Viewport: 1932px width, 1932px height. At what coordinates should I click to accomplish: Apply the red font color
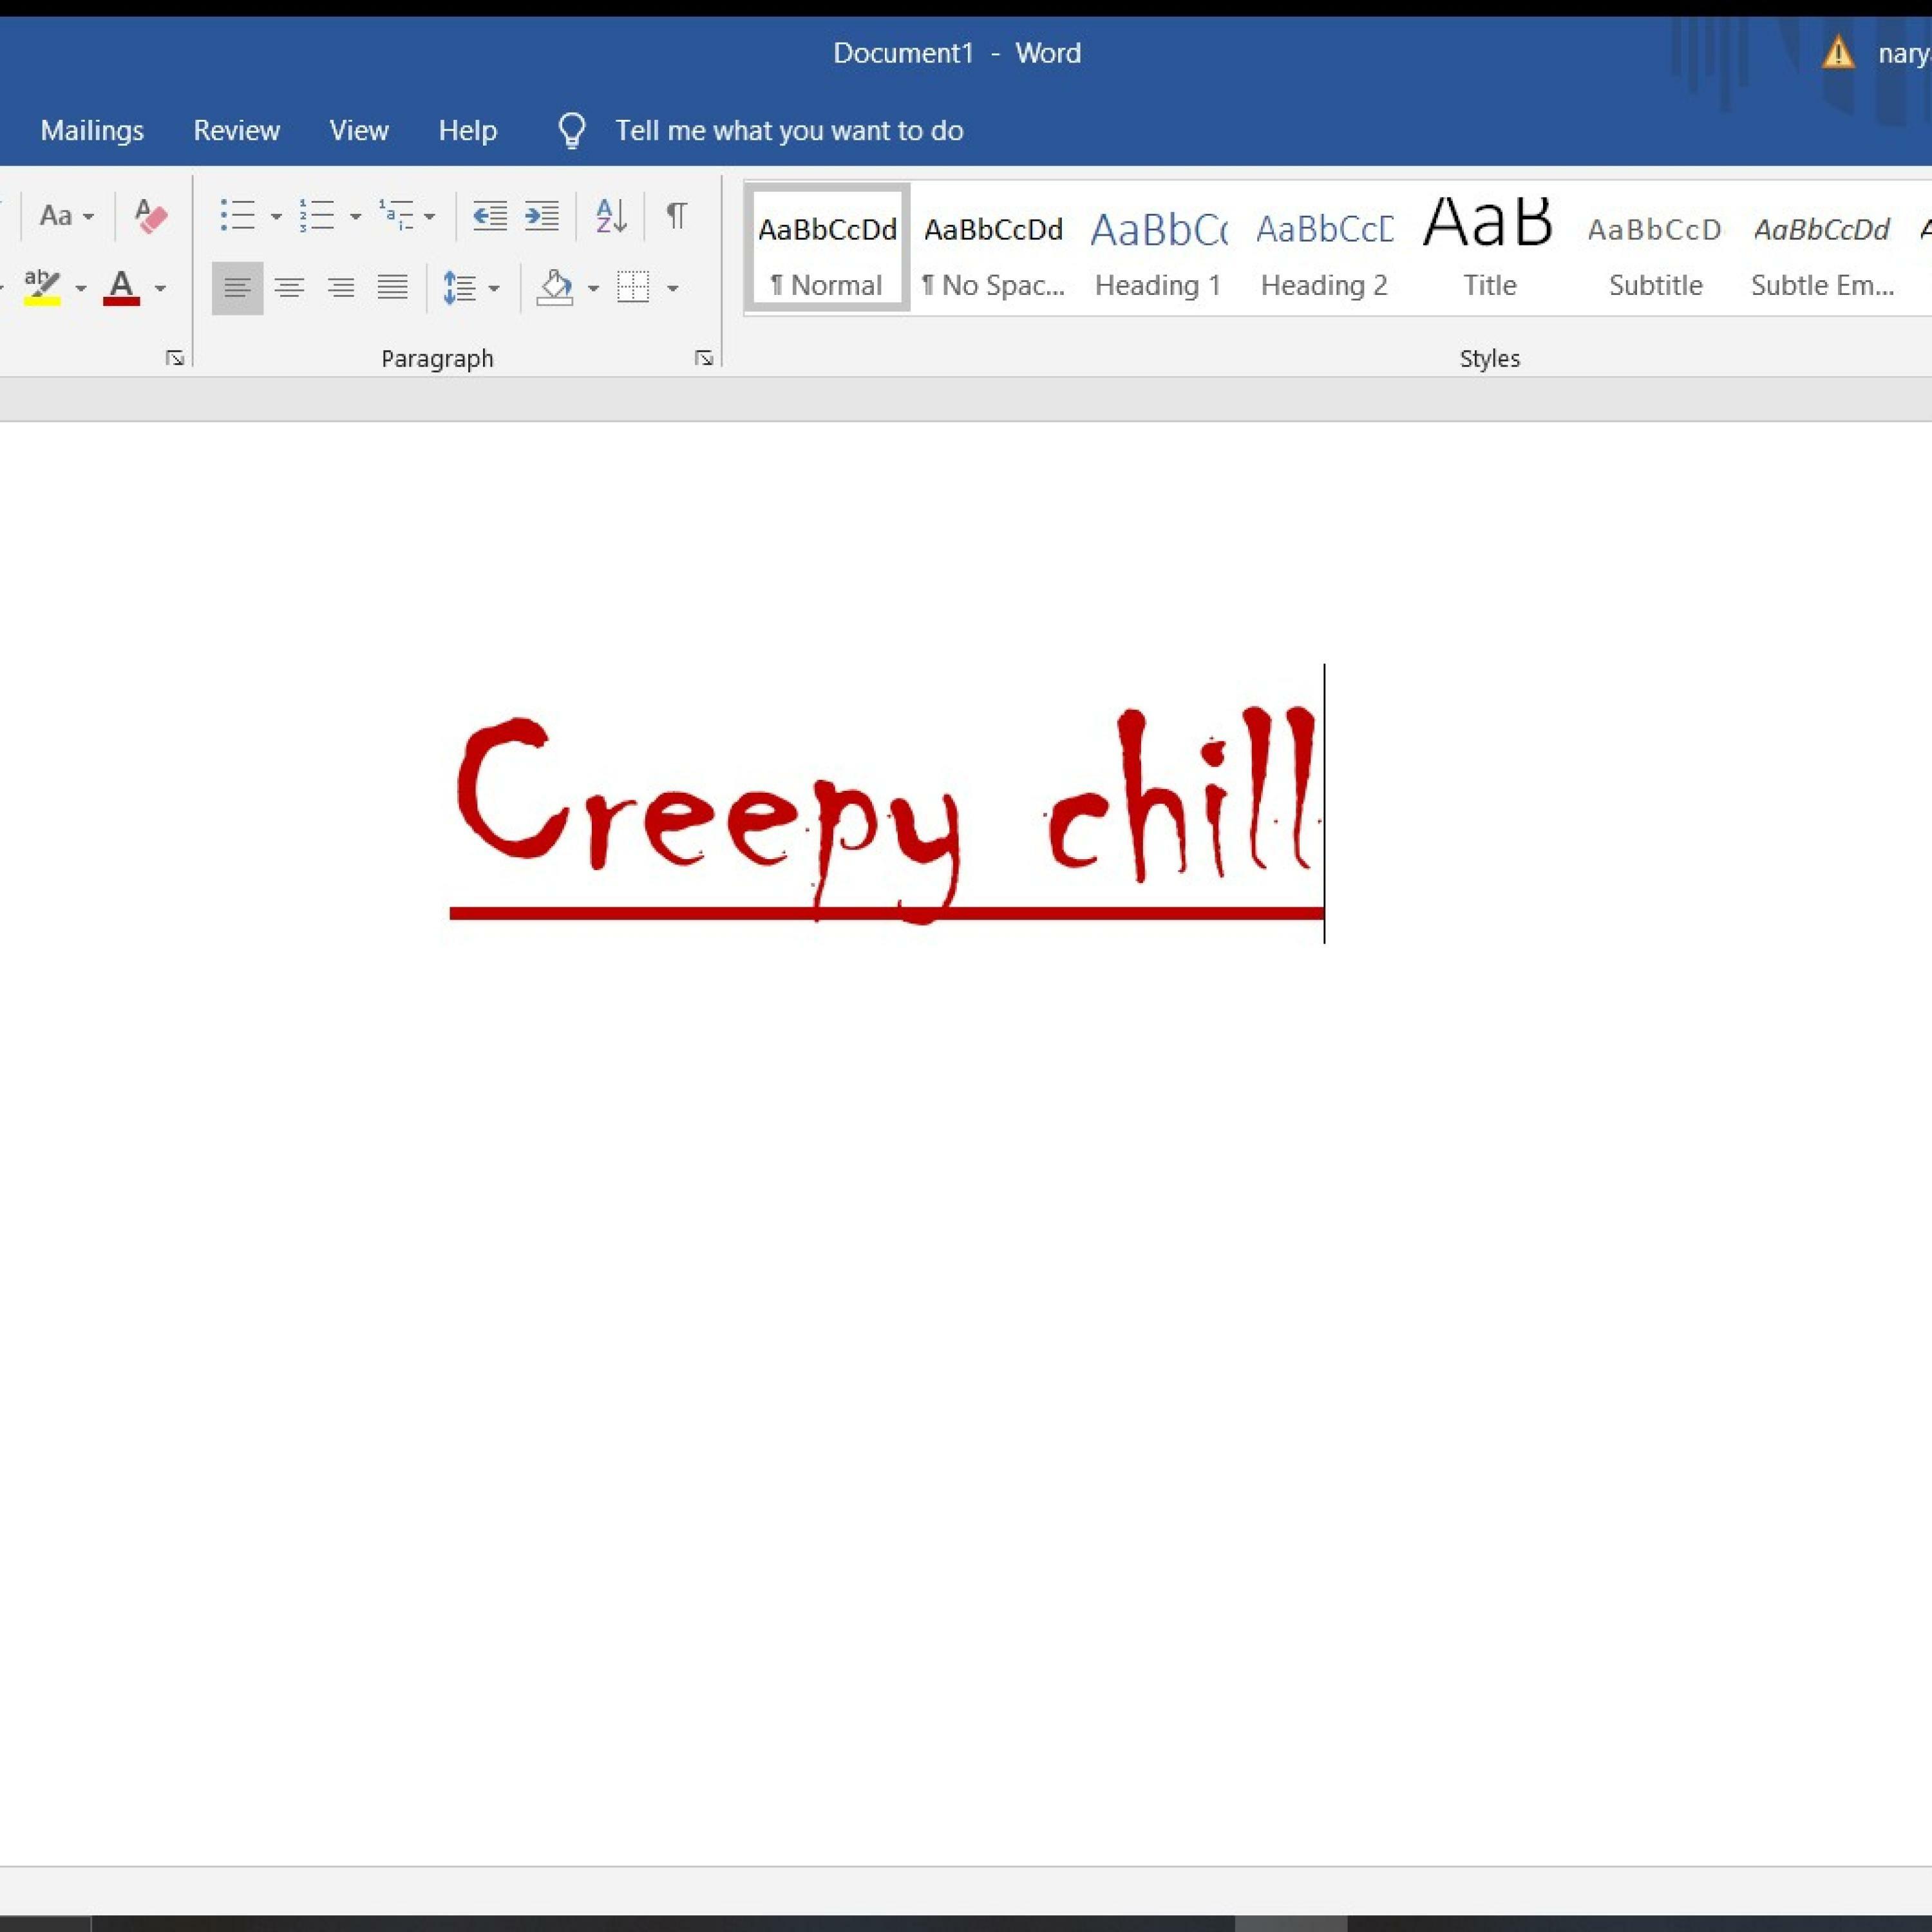121,288
